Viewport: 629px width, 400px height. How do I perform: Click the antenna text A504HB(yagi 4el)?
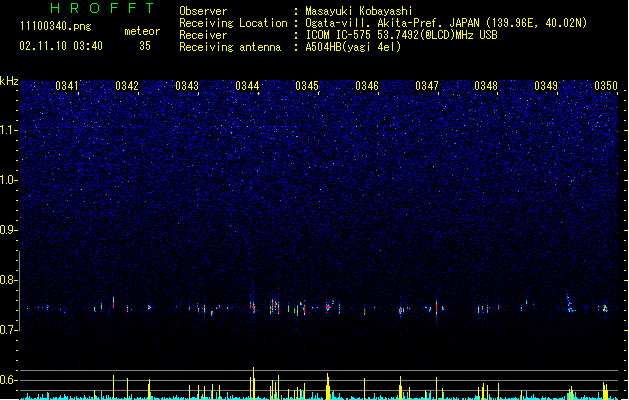(353, 47)
